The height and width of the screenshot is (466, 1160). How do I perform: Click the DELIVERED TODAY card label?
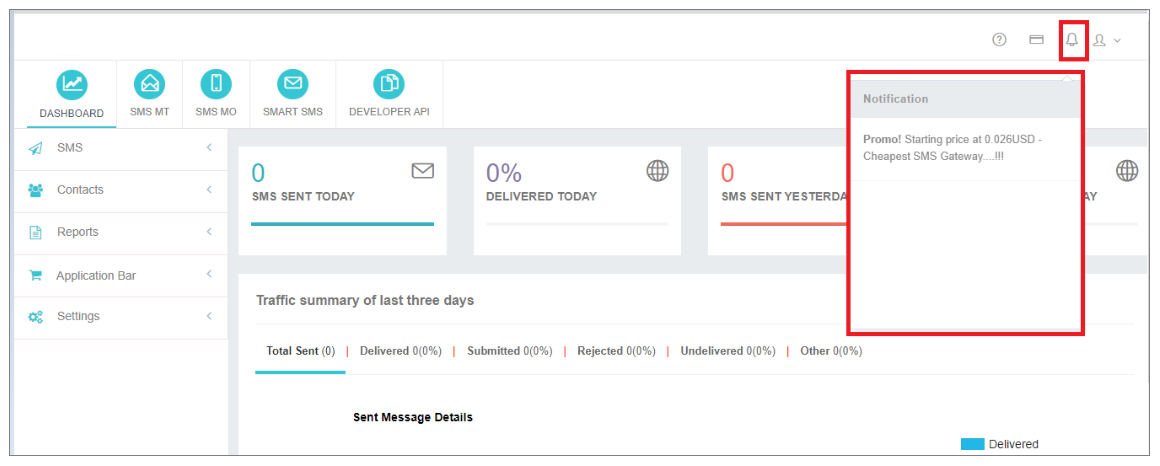(x=542, y=197)
